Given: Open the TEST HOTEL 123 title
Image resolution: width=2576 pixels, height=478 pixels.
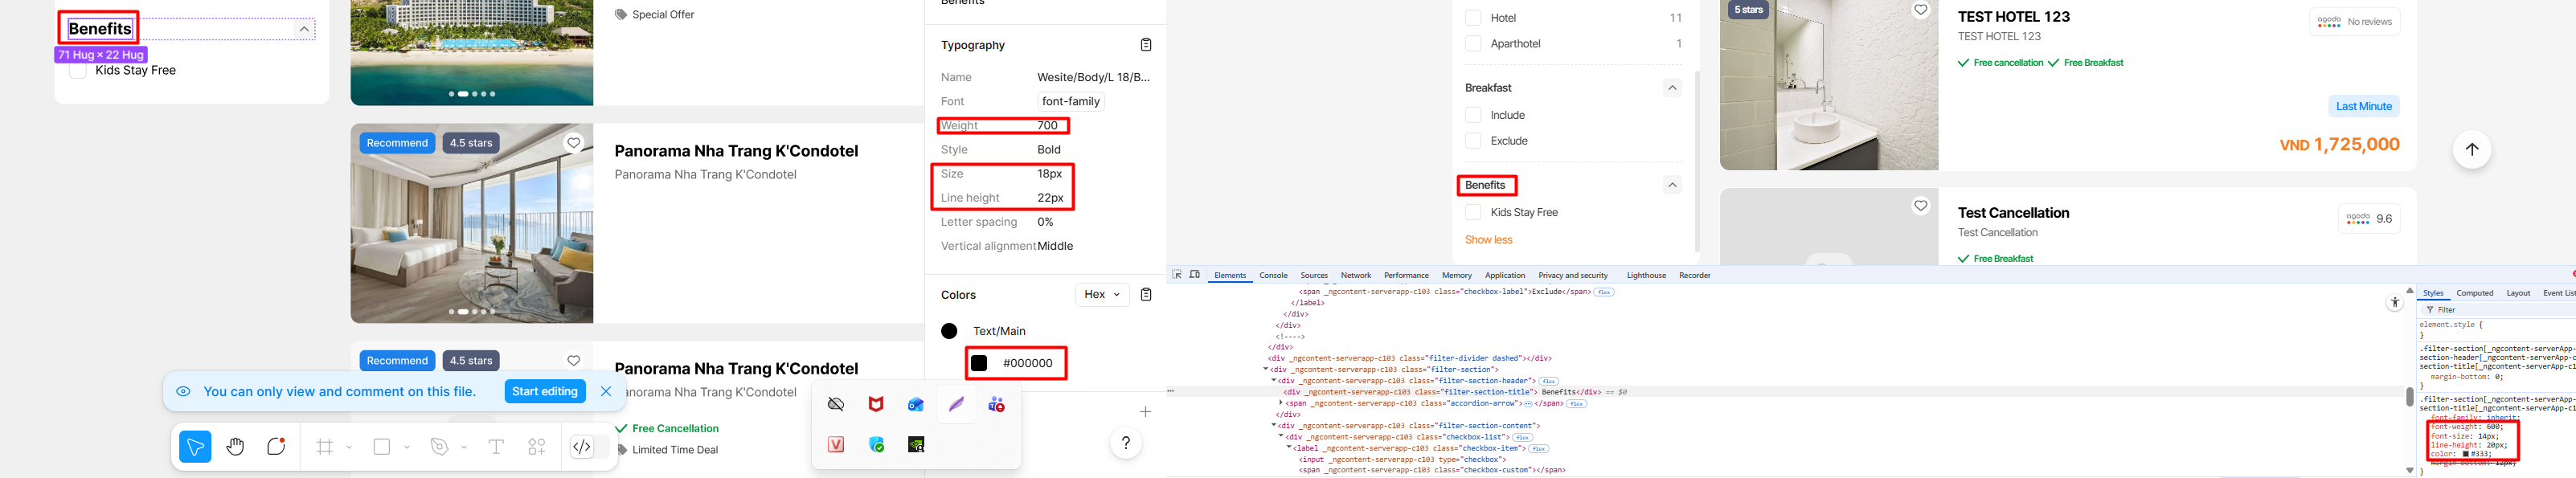Looking at the screenshot, I should pyautogui.click(x=2014, y=17).
